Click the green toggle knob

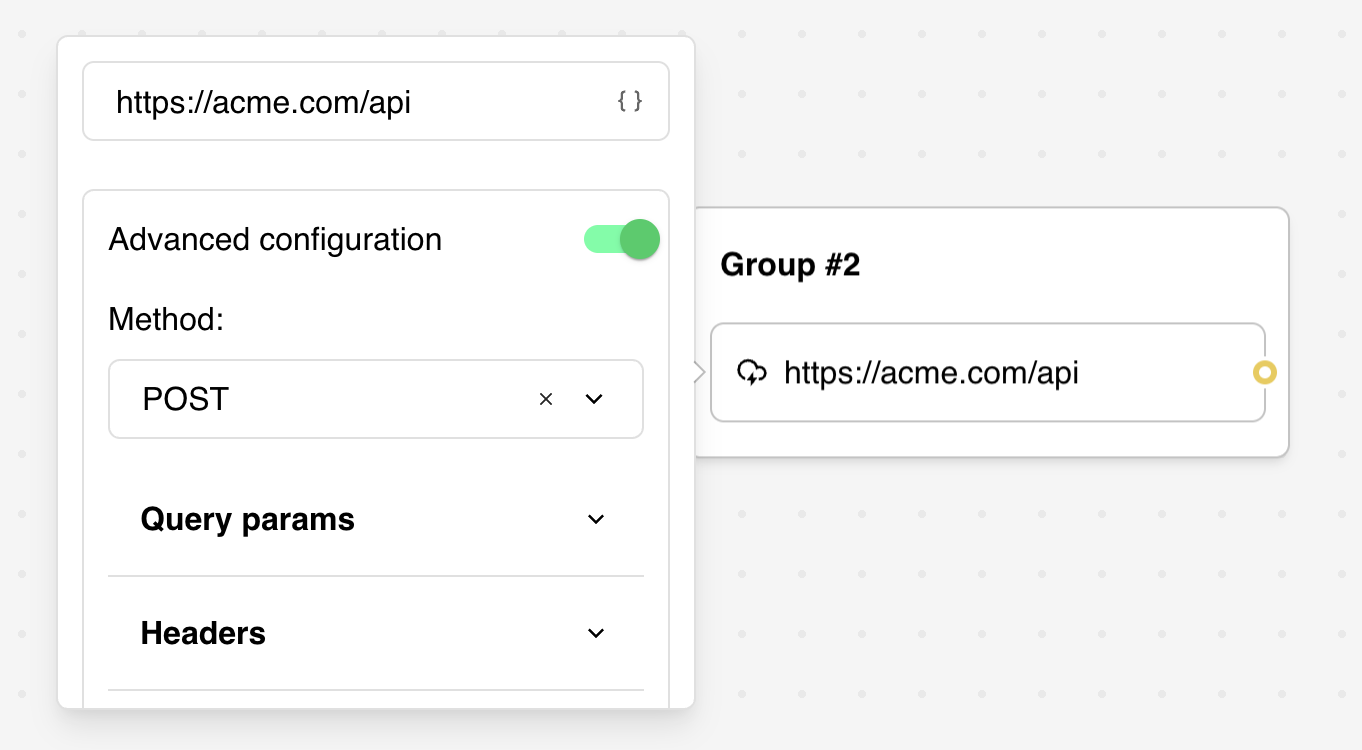(x=640, y=239)
